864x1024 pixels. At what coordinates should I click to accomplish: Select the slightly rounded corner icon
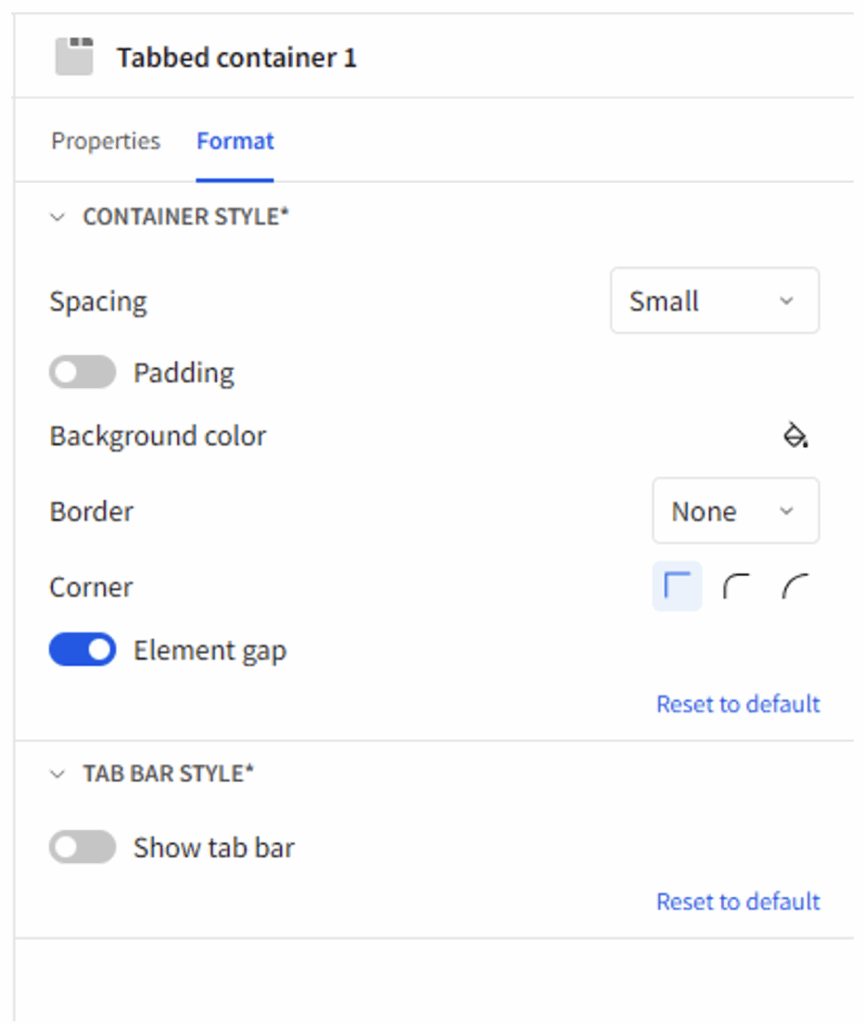(736, 586)
